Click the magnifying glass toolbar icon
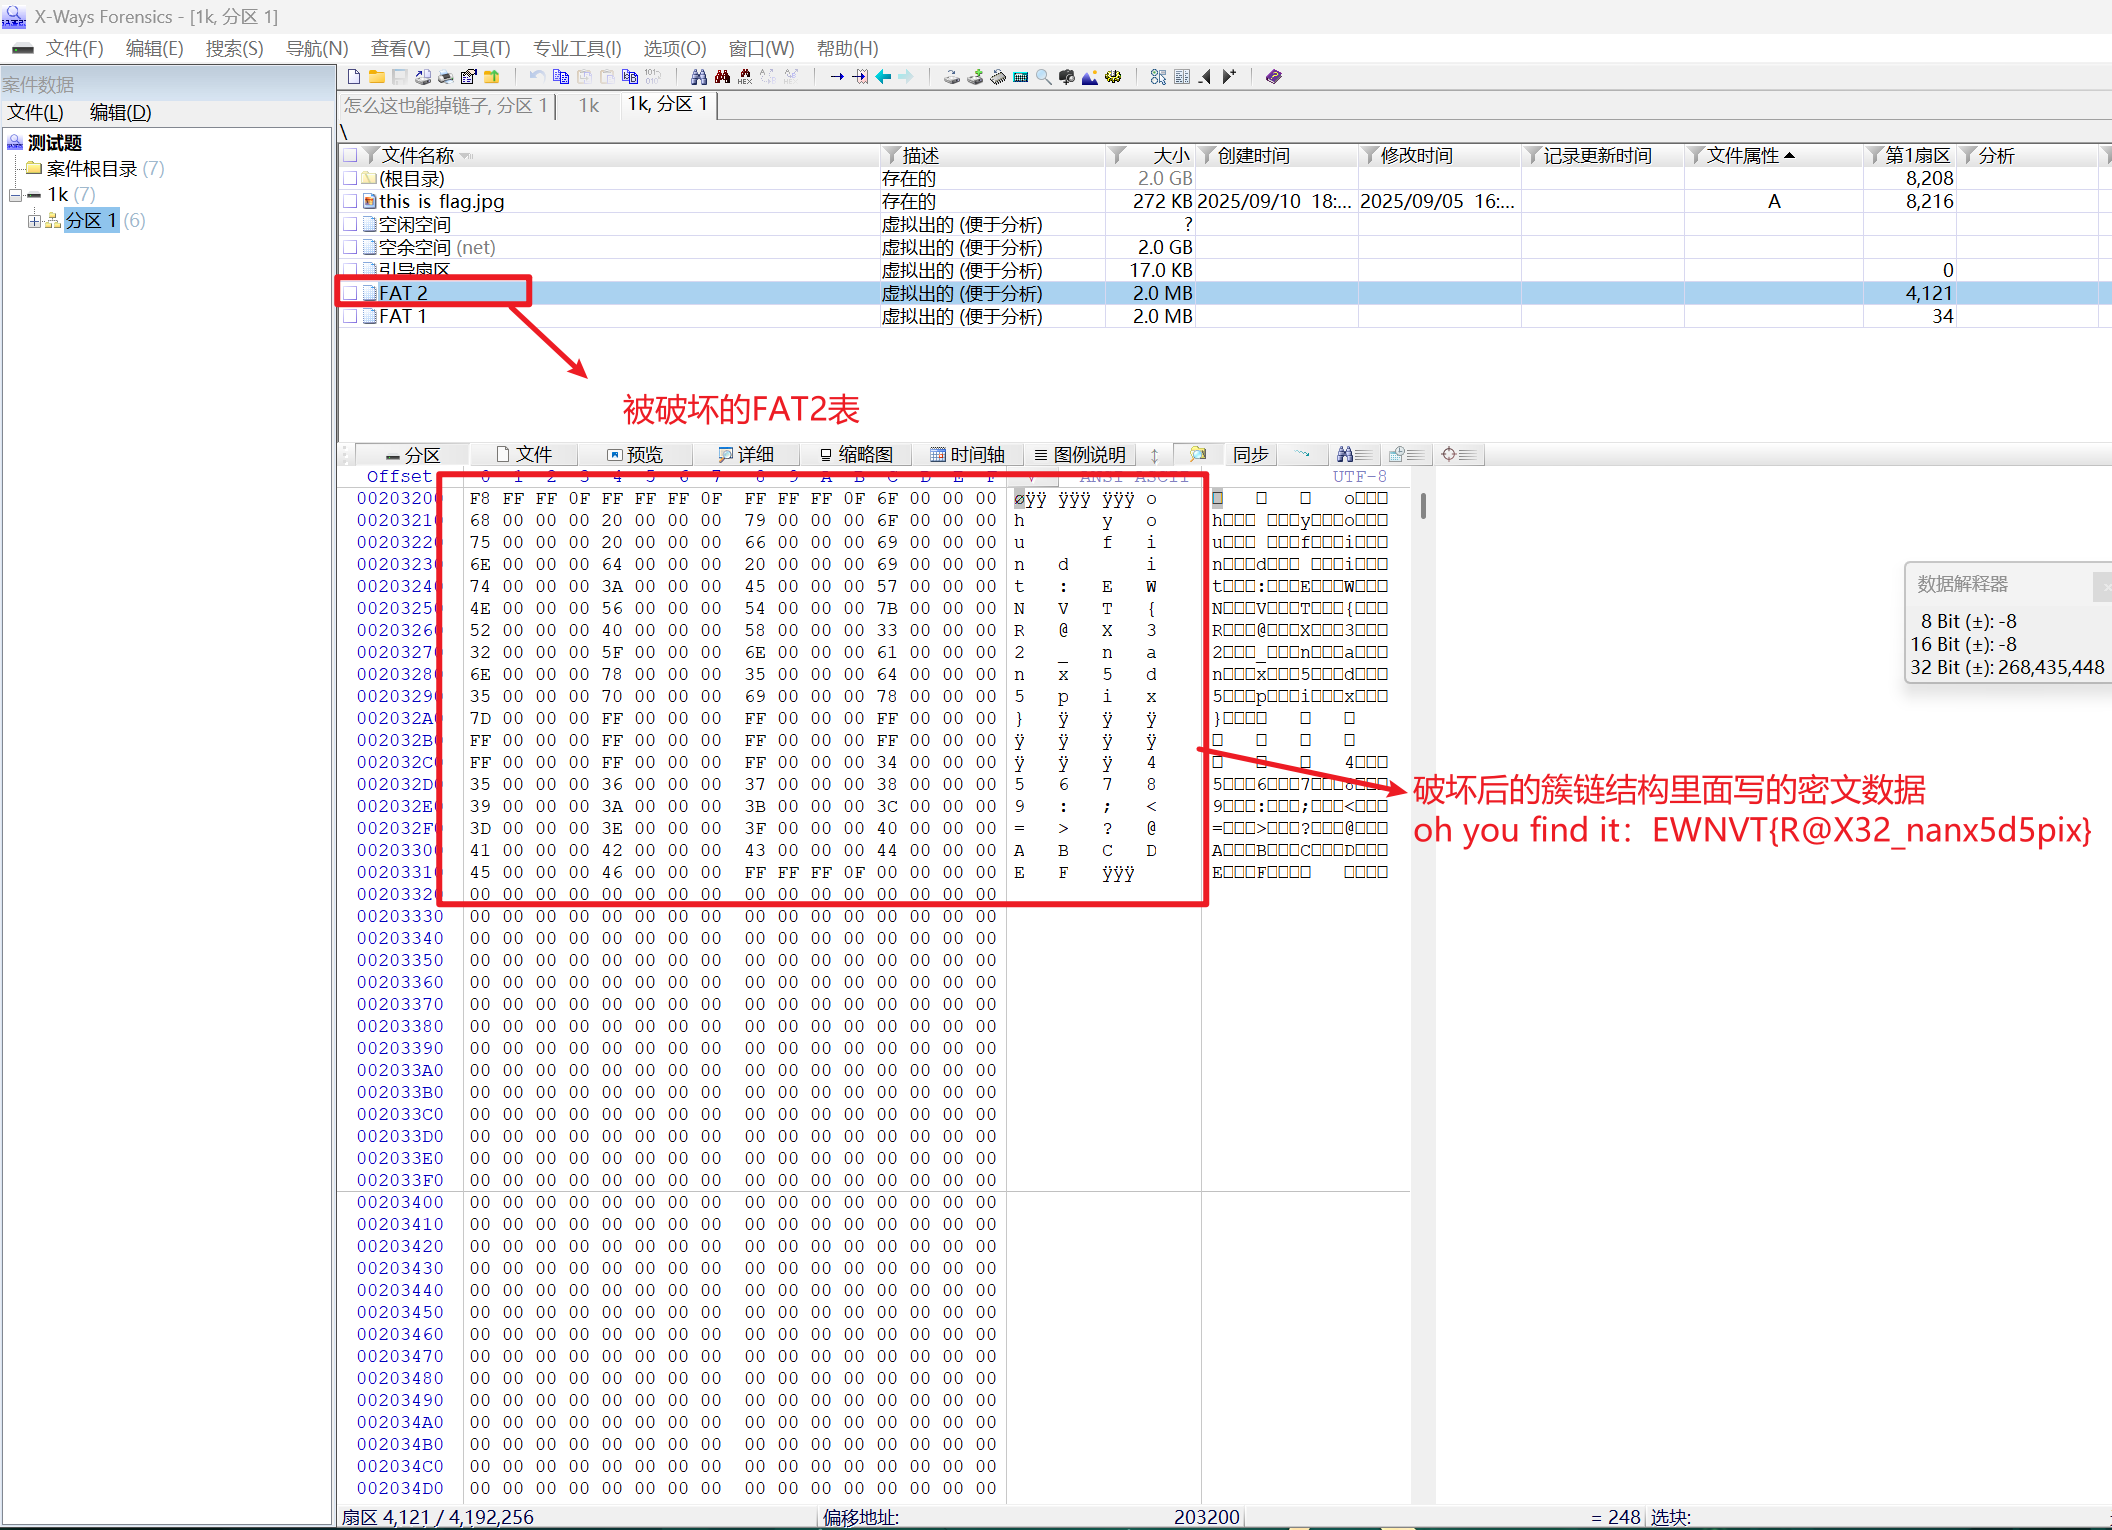The height and width of the screenshot is (1530, 2112). pos(1043,77)
